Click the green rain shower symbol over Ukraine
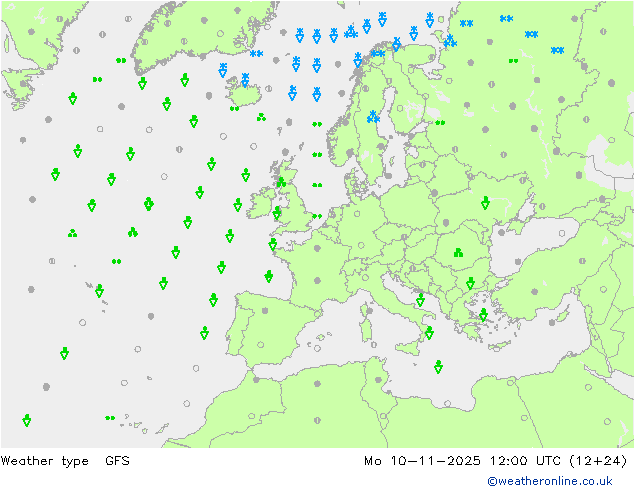Screen dimensions: 634x490 (485, 203)
